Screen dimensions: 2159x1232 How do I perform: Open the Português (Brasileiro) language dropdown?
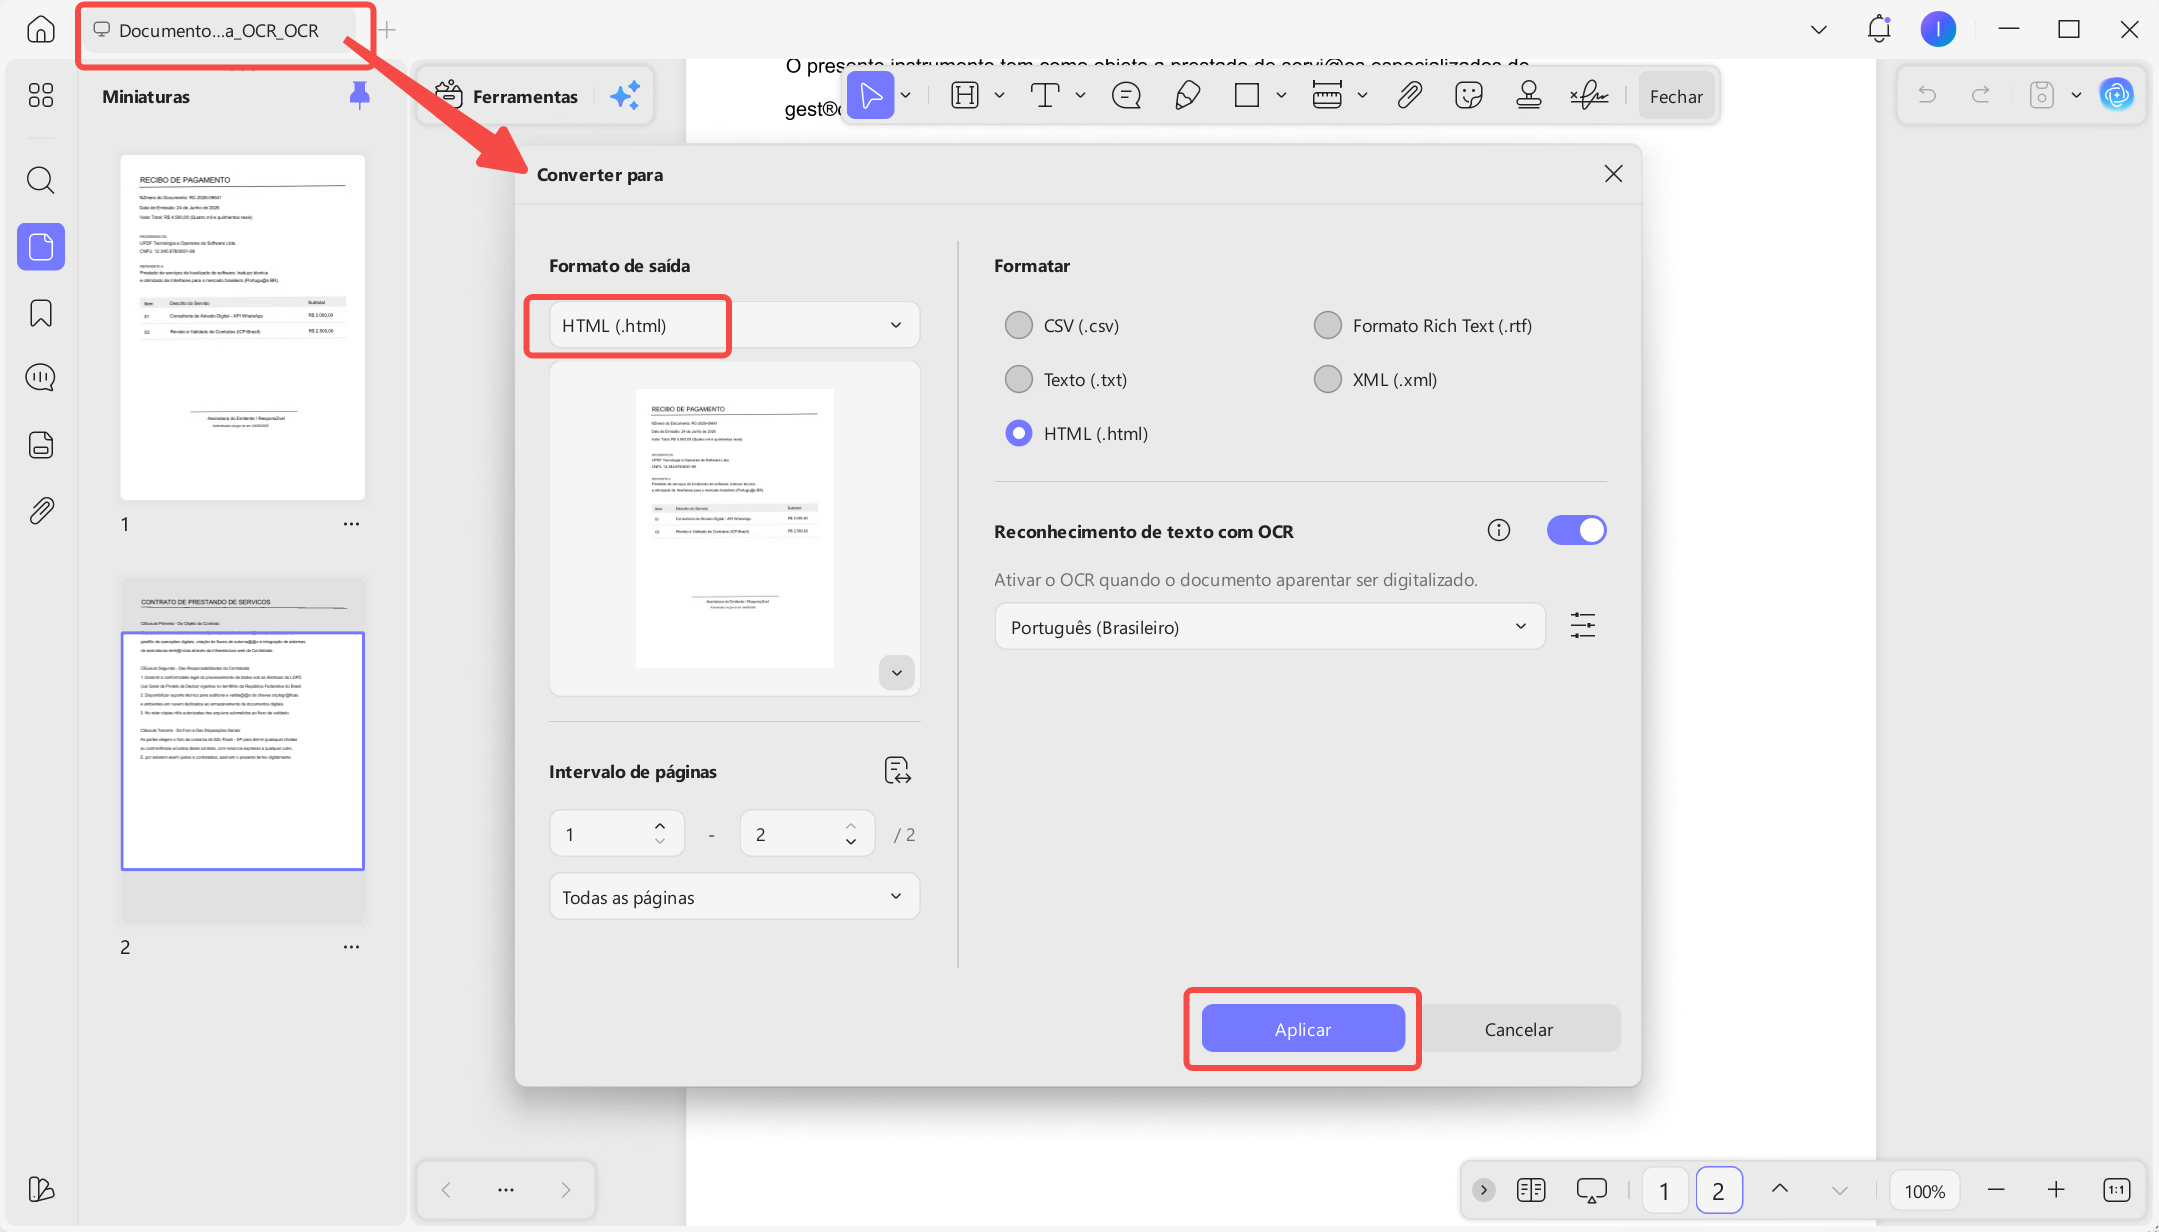point(1270,627)
